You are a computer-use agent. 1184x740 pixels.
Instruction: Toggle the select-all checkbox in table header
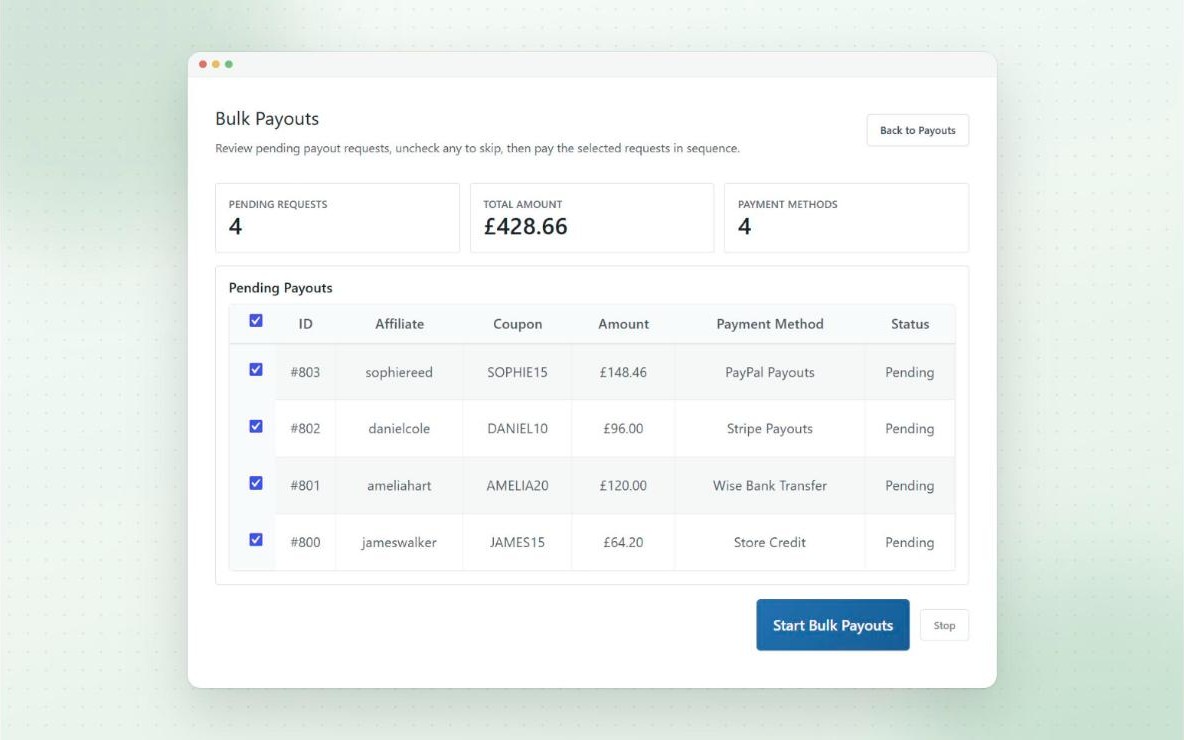(x=256, y=321)
